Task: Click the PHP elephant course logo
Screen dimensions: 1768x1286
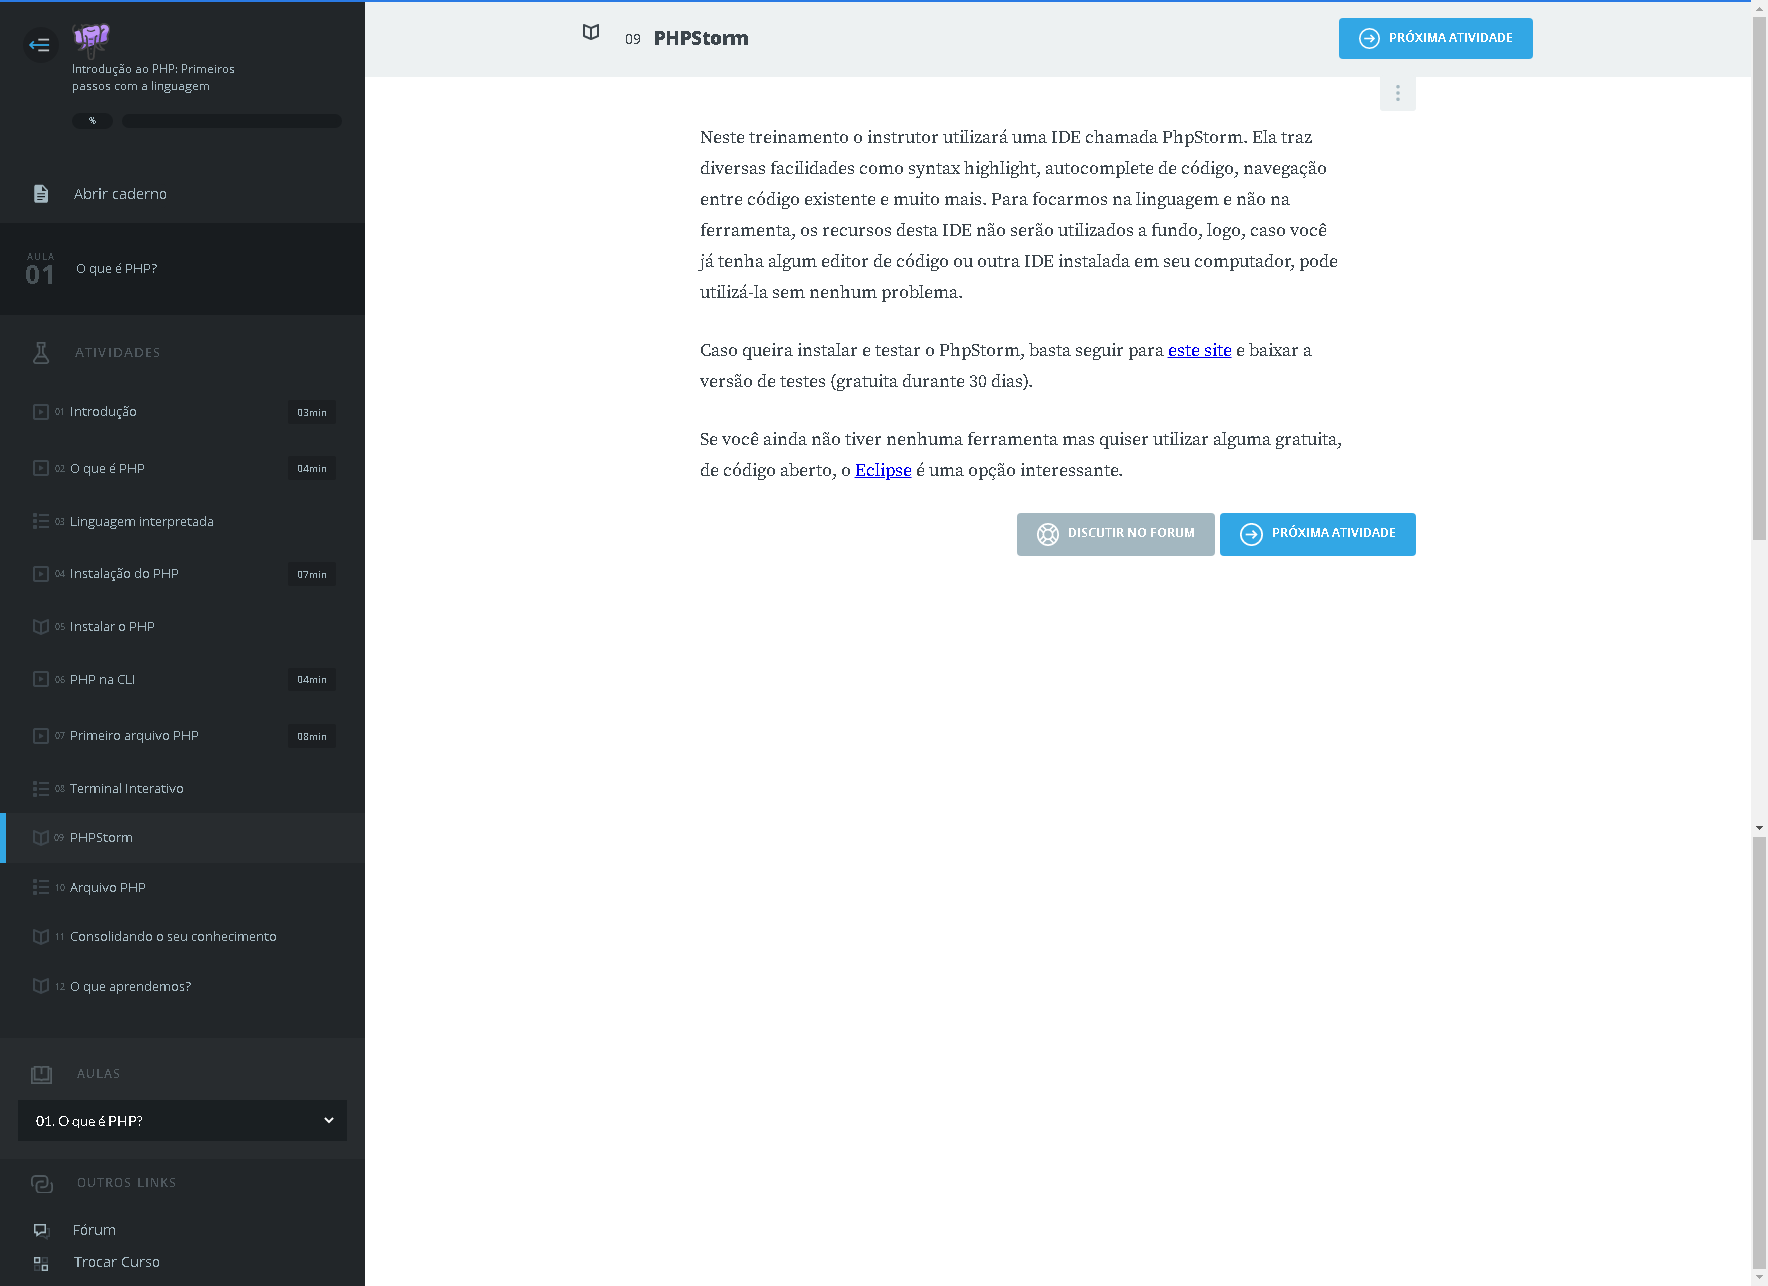Action: tap(91, 39)
